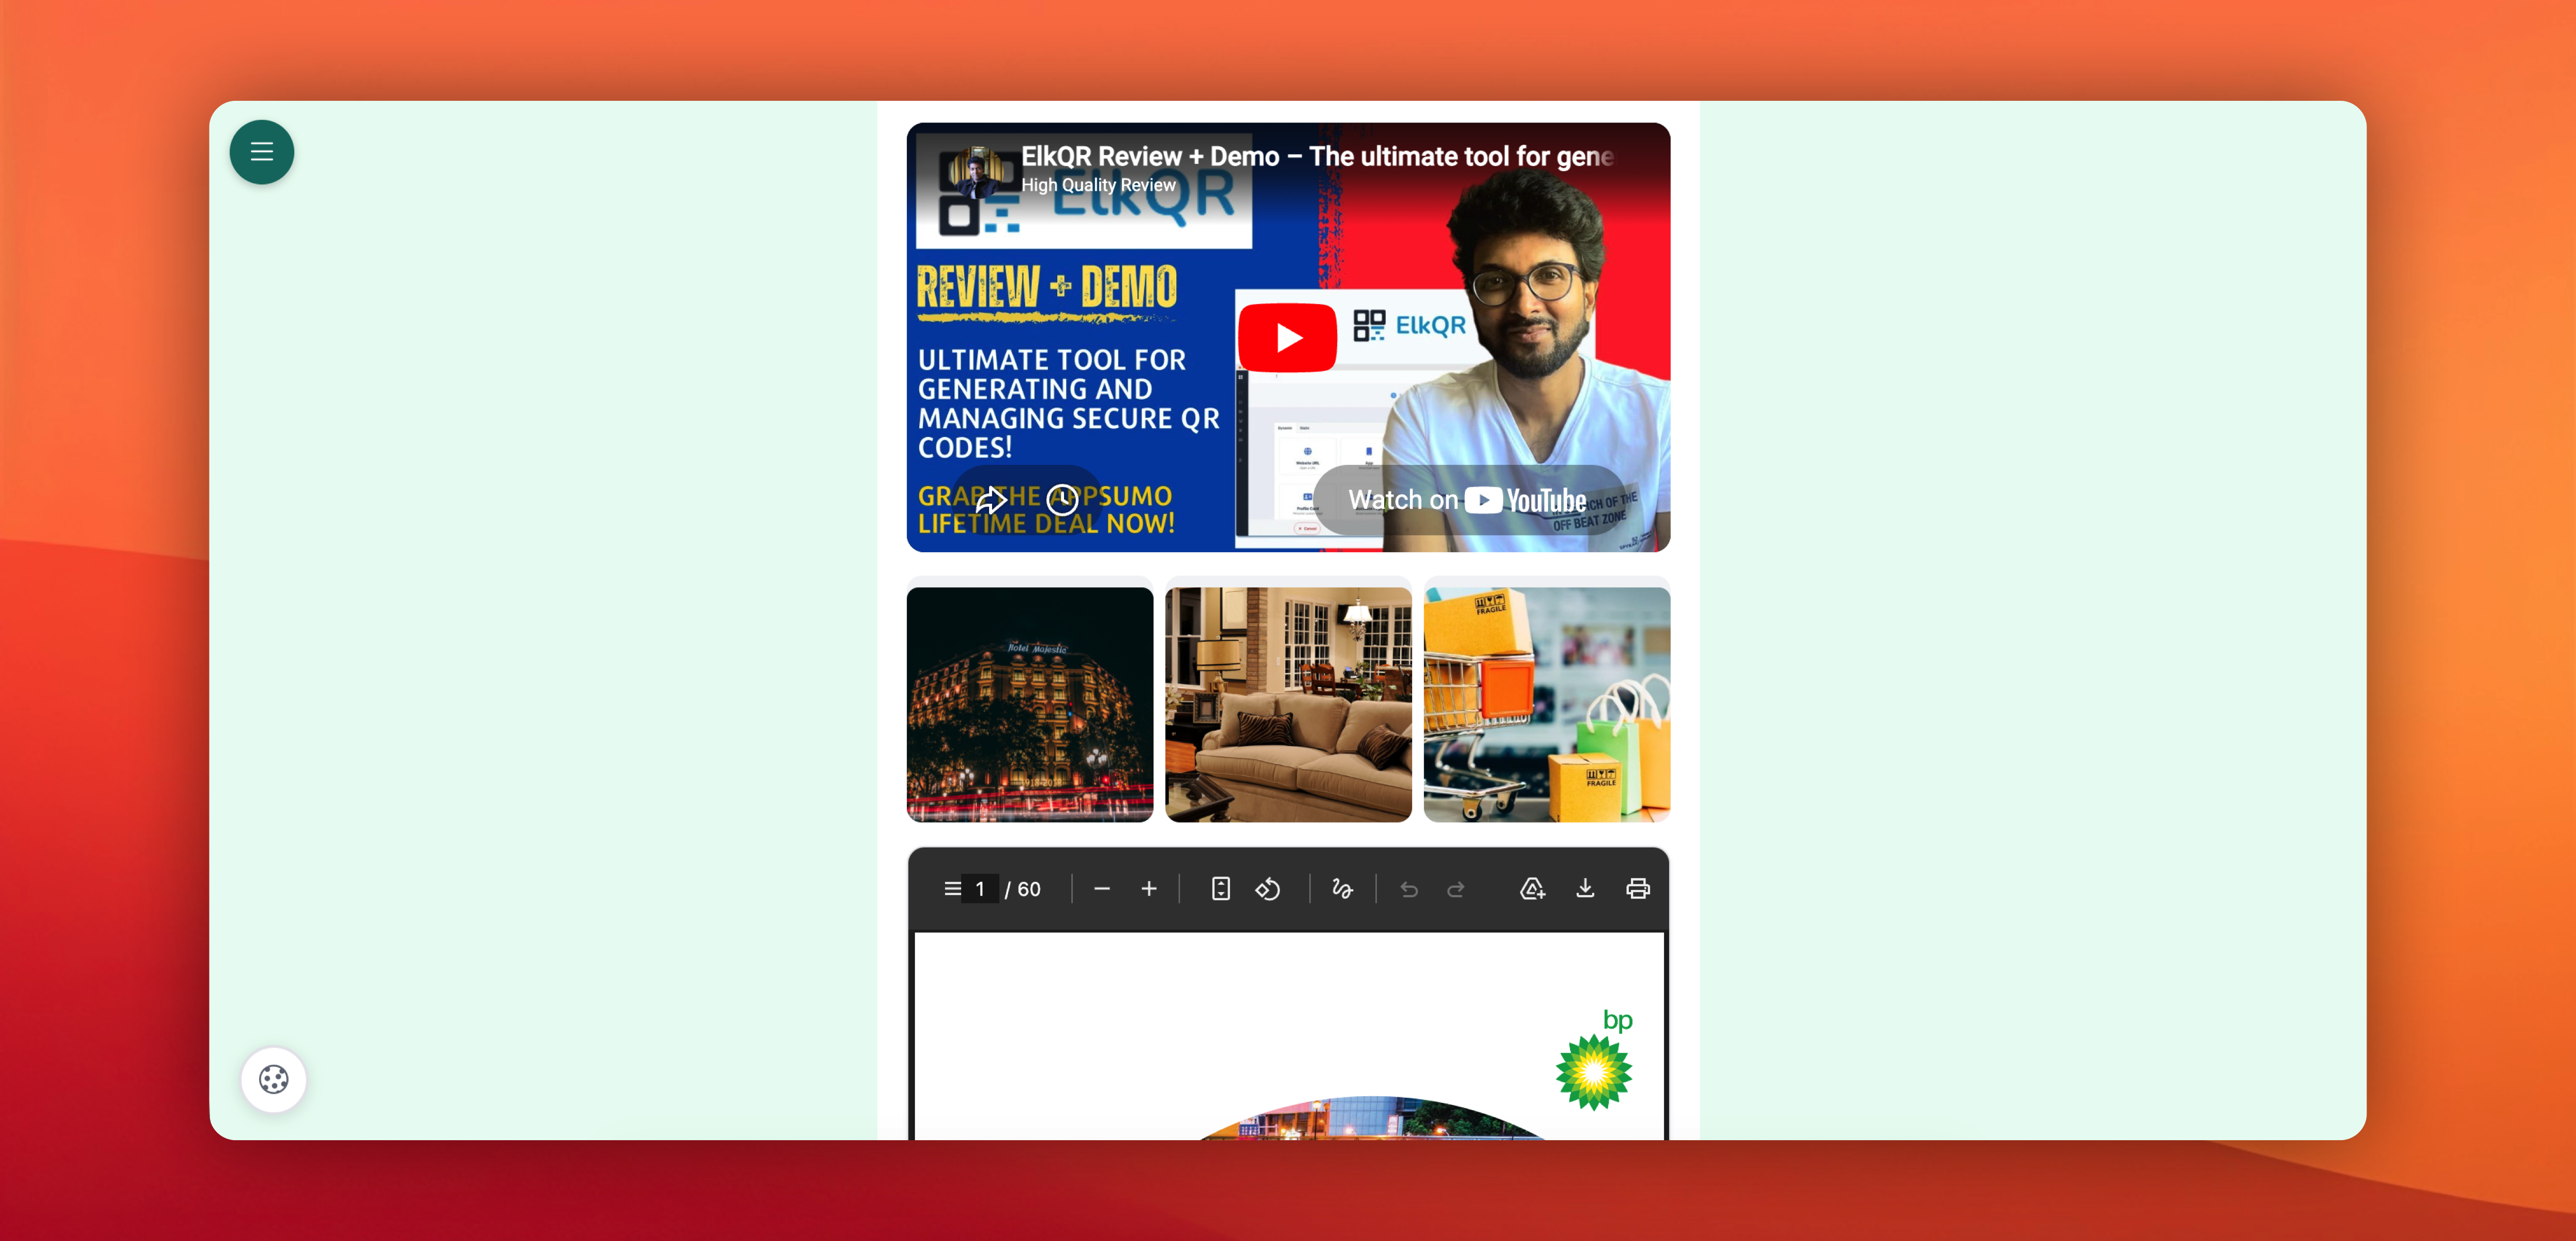
Task: Click the PDF undo arrow
Action: (x=1409, y=889)
